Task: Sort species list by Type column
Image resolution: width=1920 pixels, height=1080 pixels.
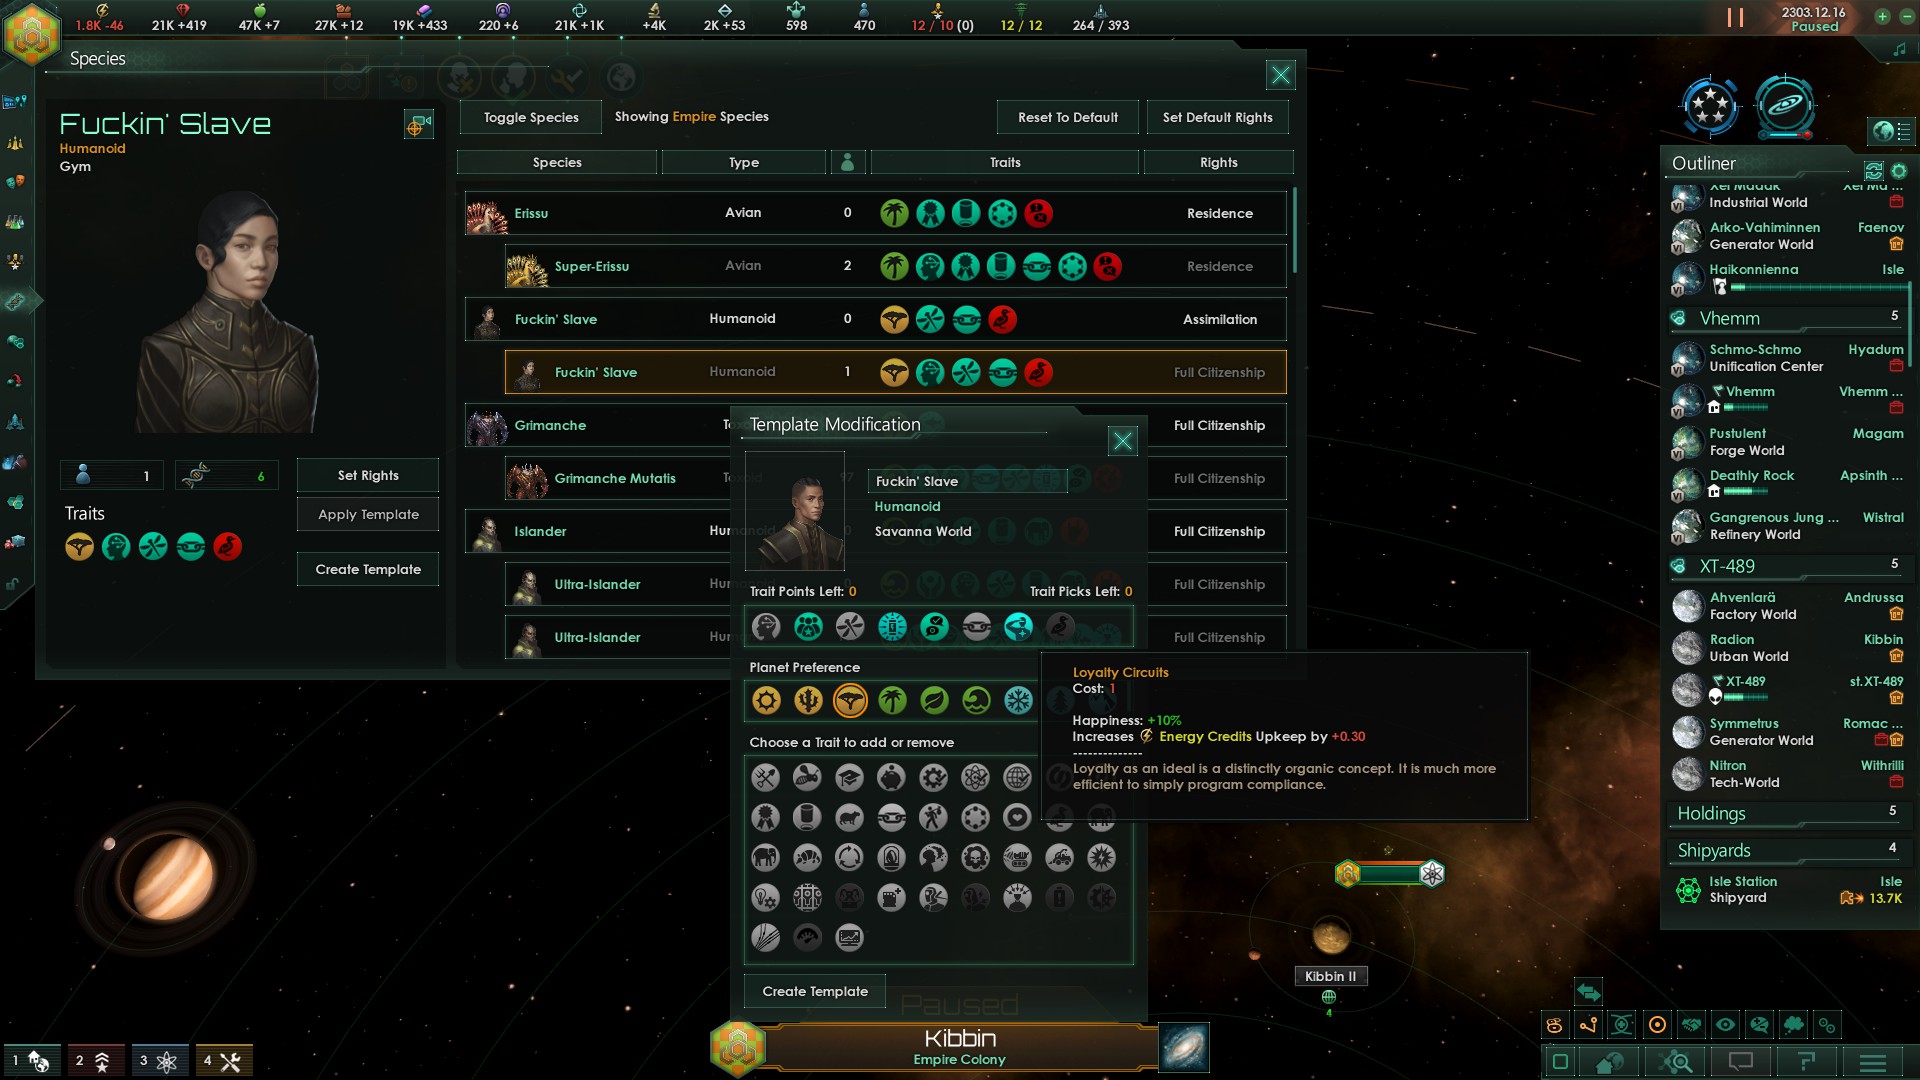Action: click(x=743, y=162)
